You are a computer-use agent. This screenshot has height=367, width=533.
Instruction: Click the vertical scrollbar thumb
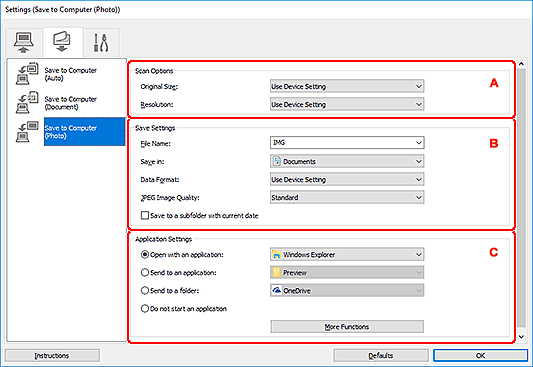pyautogui.click(x=521, y=197)
